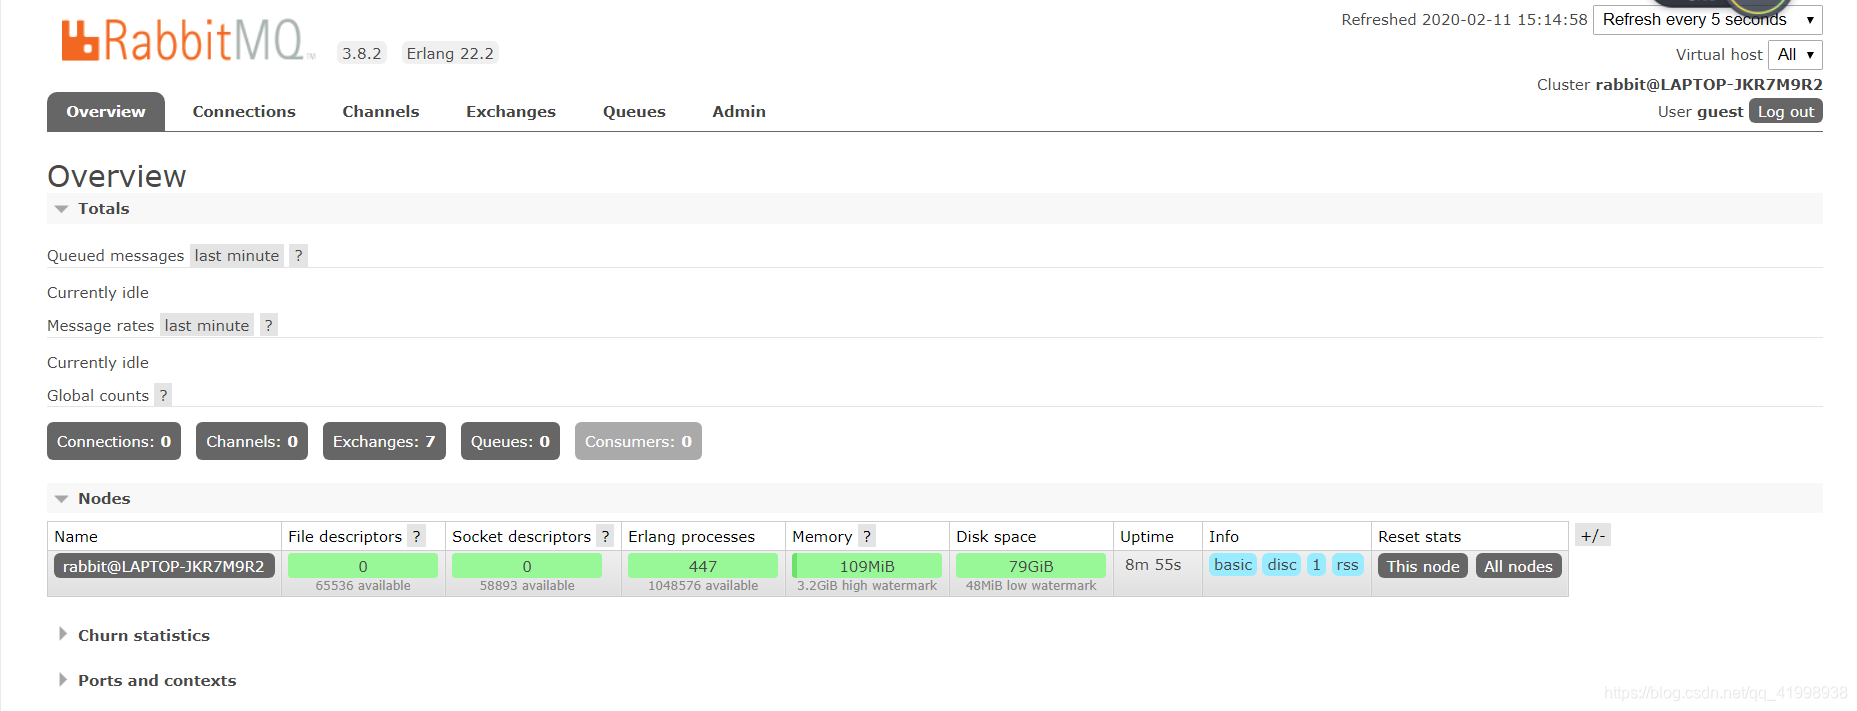Click the File descriptors 0 usage bar
Viewport: 1857px width, 711px height.
[x=363, y=566]
